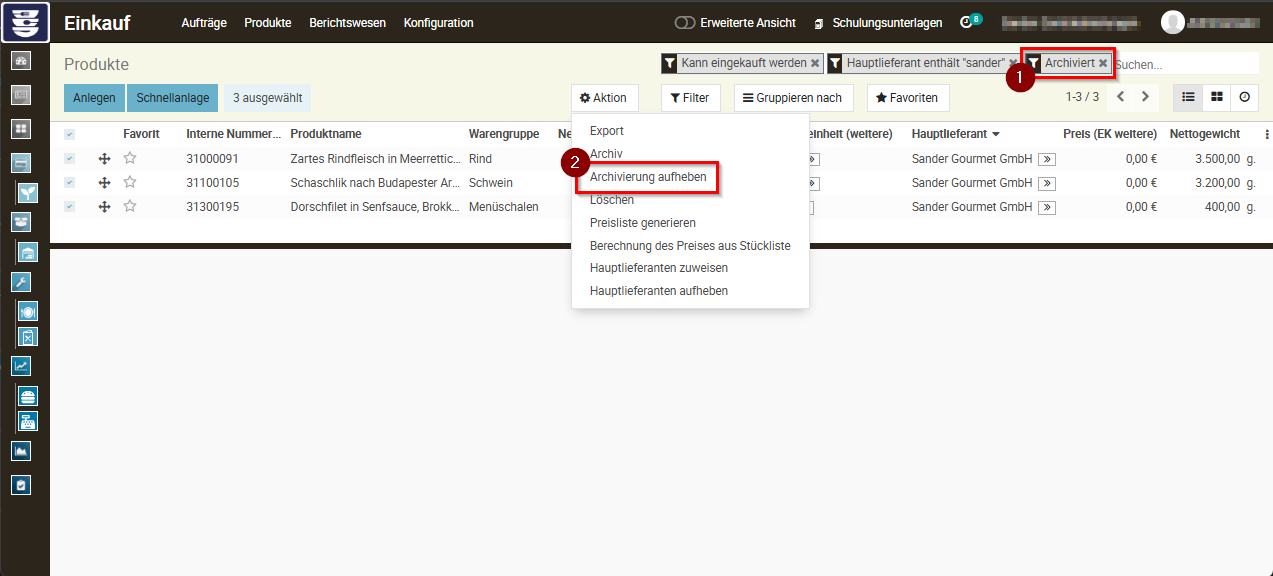Uncheck the row checkbox for Schaschlik product

(x=69, y=183)
